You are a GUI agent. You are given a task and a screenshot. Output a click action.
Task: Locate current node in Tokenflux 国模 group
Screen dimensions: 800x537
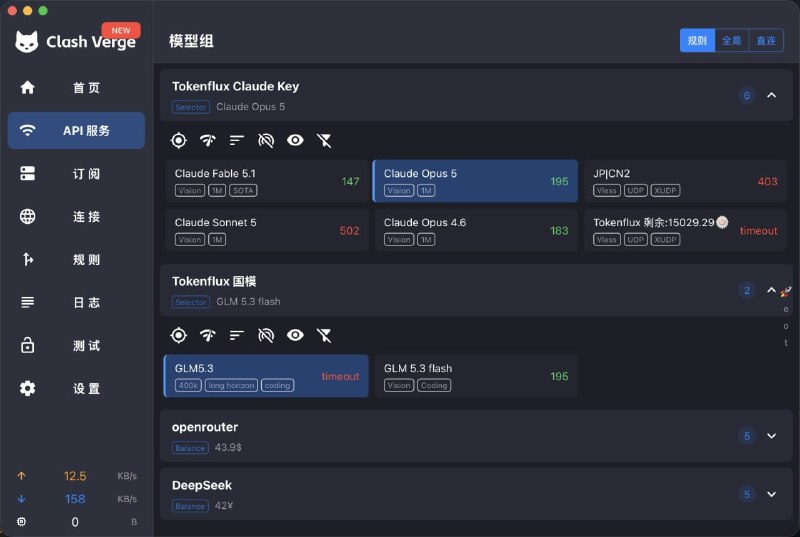[179, 335]
